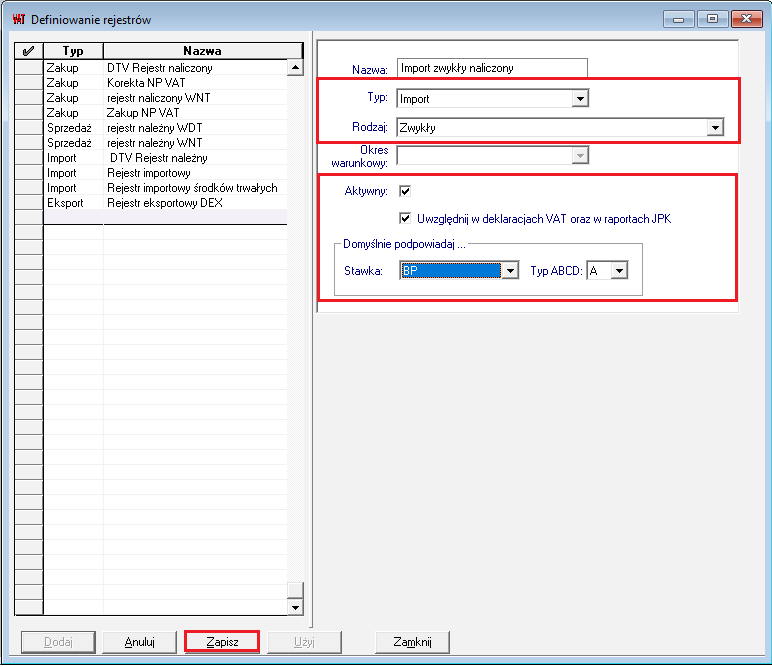Select row DTV Rejestr należny

point(165,158)
